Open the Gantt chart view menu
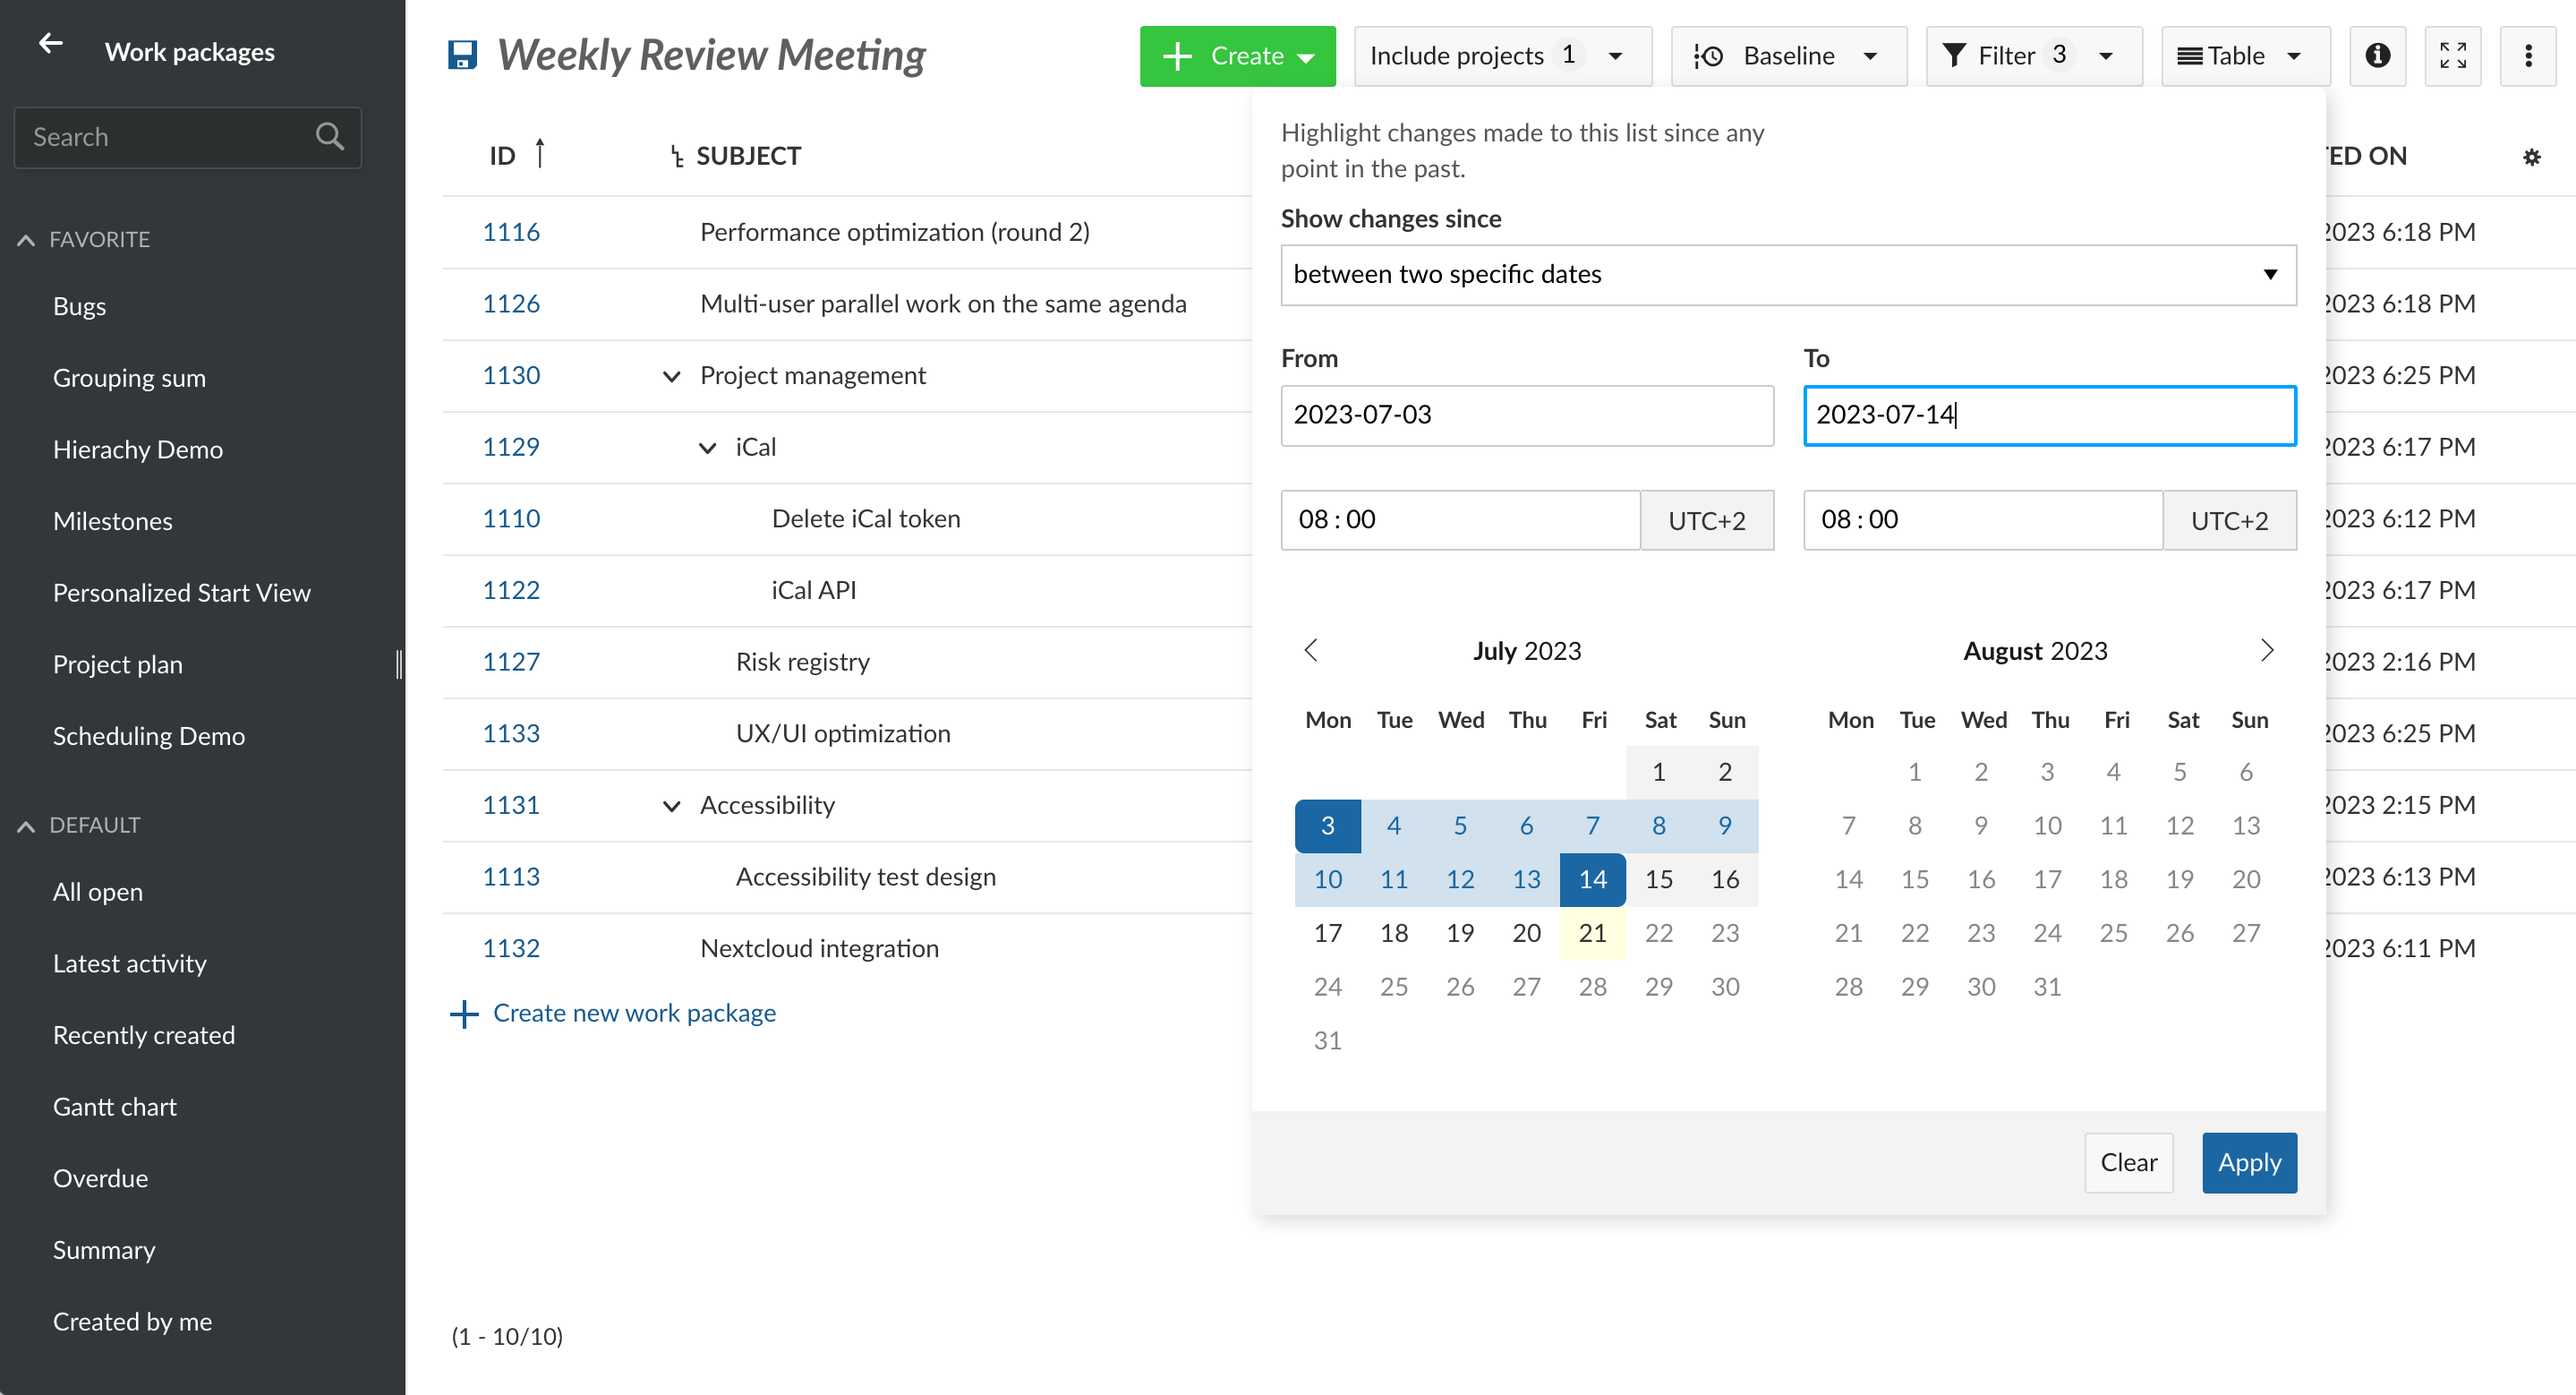 pos(114,1107)
